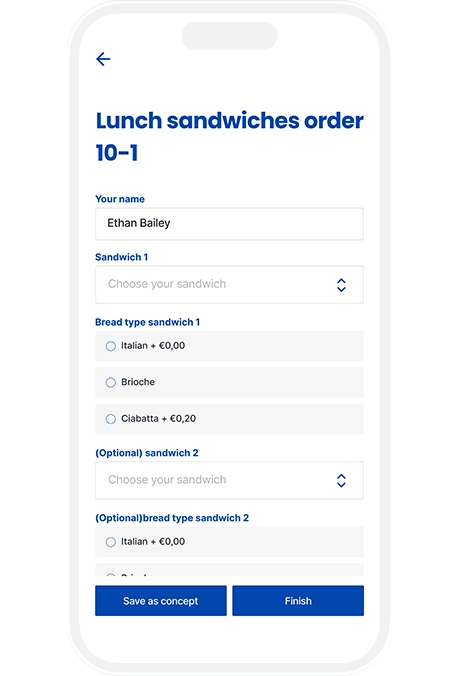Open the optional sandwich 2 dropdown
This screenshot has height=676, width=459.
pyautogui.click(x=229, y=480)
